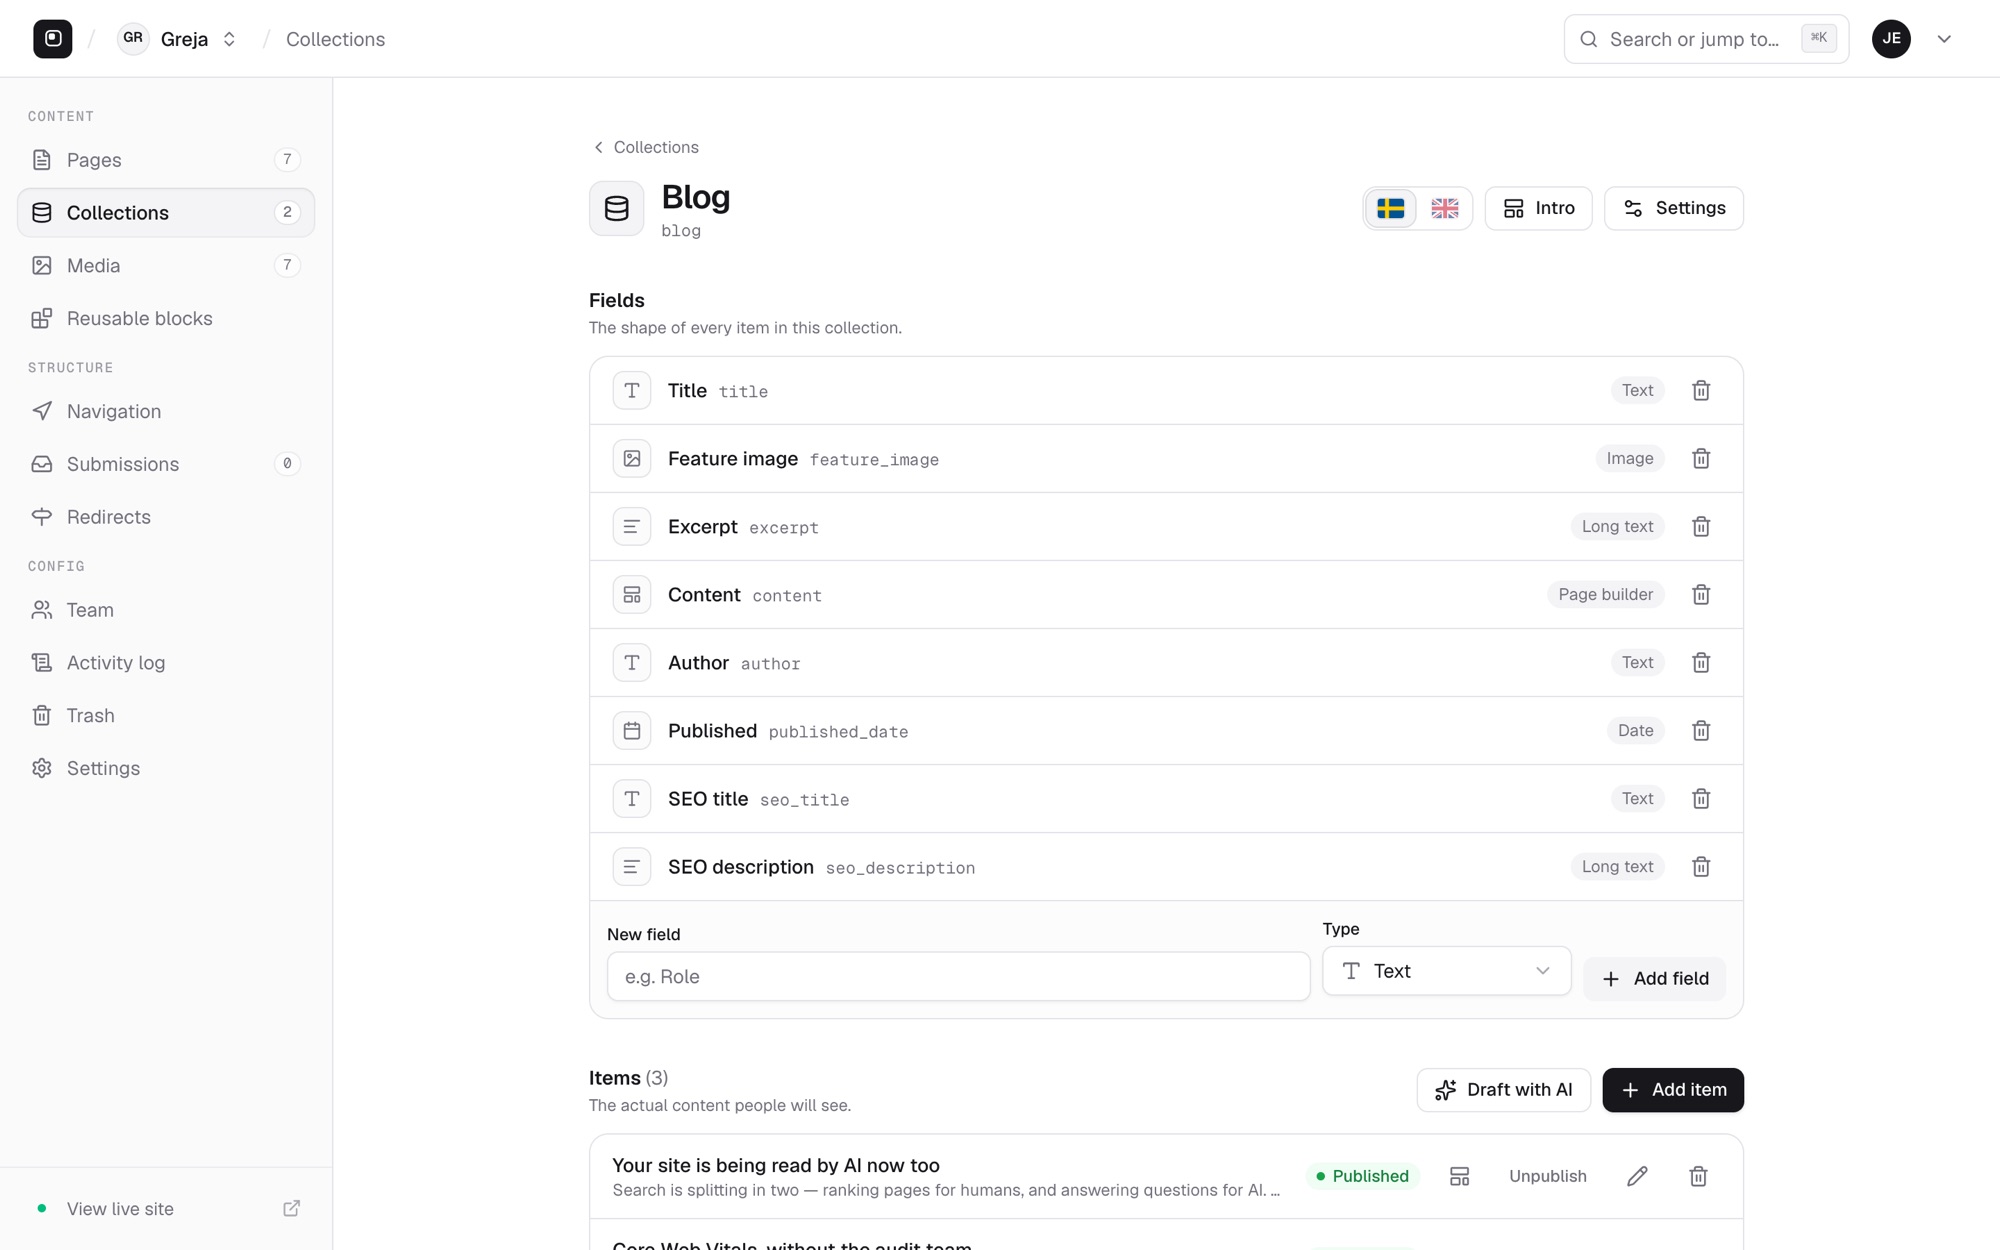Viewport: 2000px width, 1250px height.
Task: Click Draft with AI
Action: pos(1503,1090)
